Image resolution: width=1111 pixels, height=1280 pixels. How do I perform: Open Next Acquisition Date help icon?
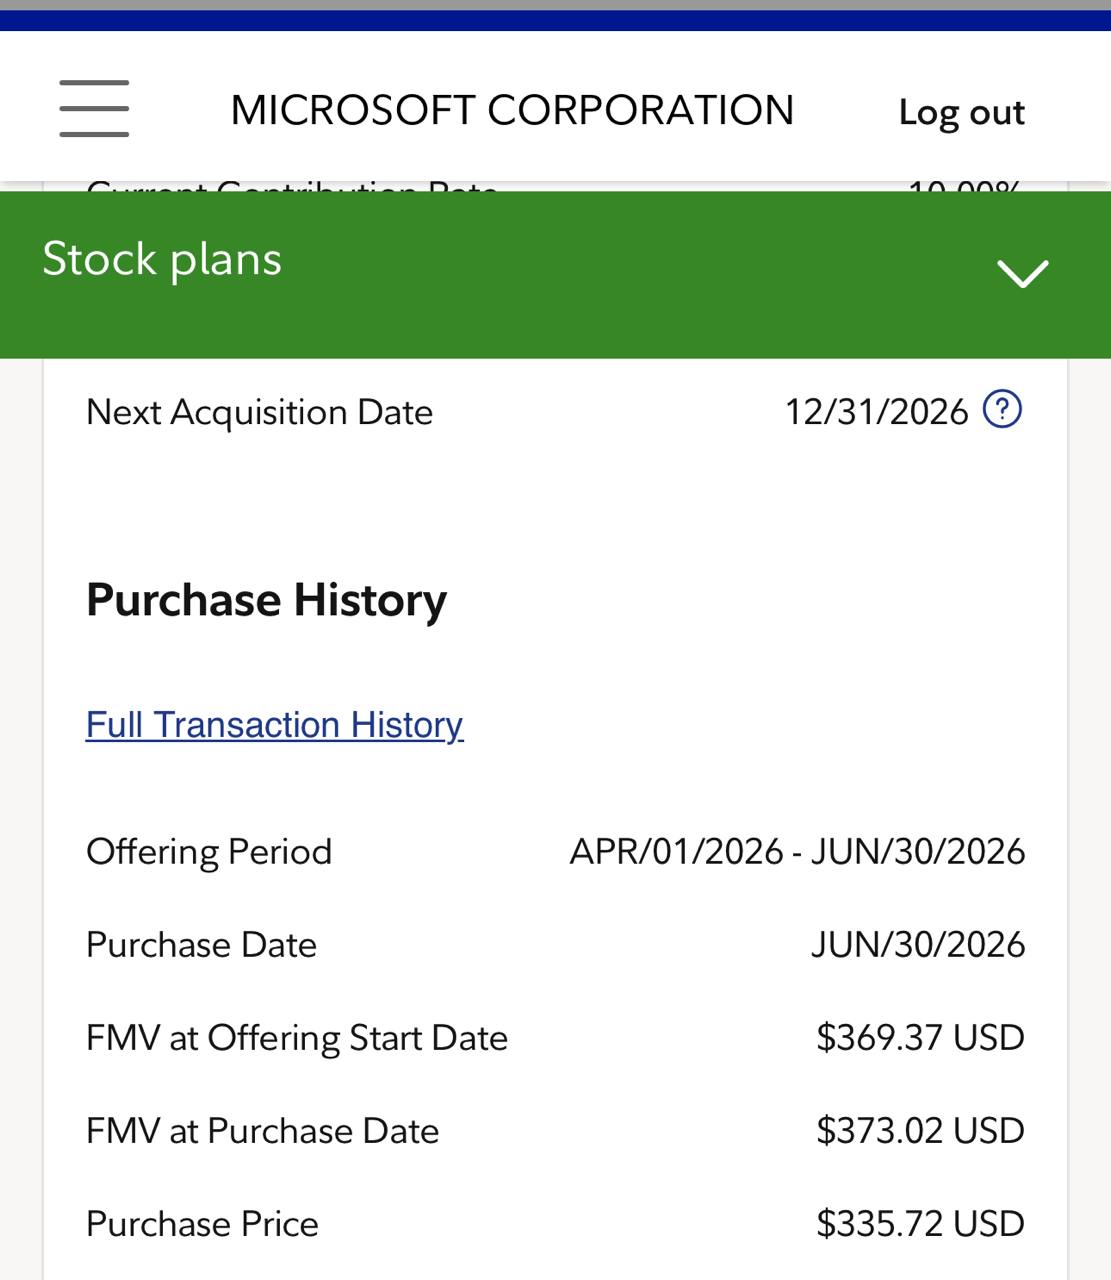click(x=1002, y=409)
